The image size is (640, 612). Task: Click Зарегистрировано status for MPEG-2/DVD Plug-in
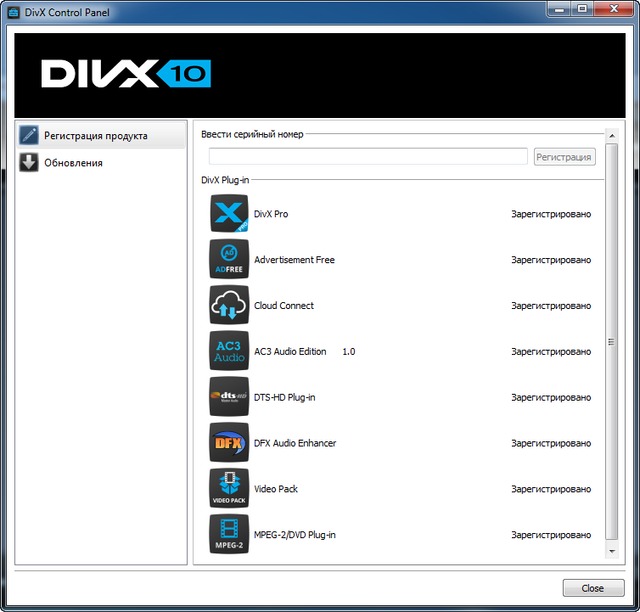tap(551, 534)
